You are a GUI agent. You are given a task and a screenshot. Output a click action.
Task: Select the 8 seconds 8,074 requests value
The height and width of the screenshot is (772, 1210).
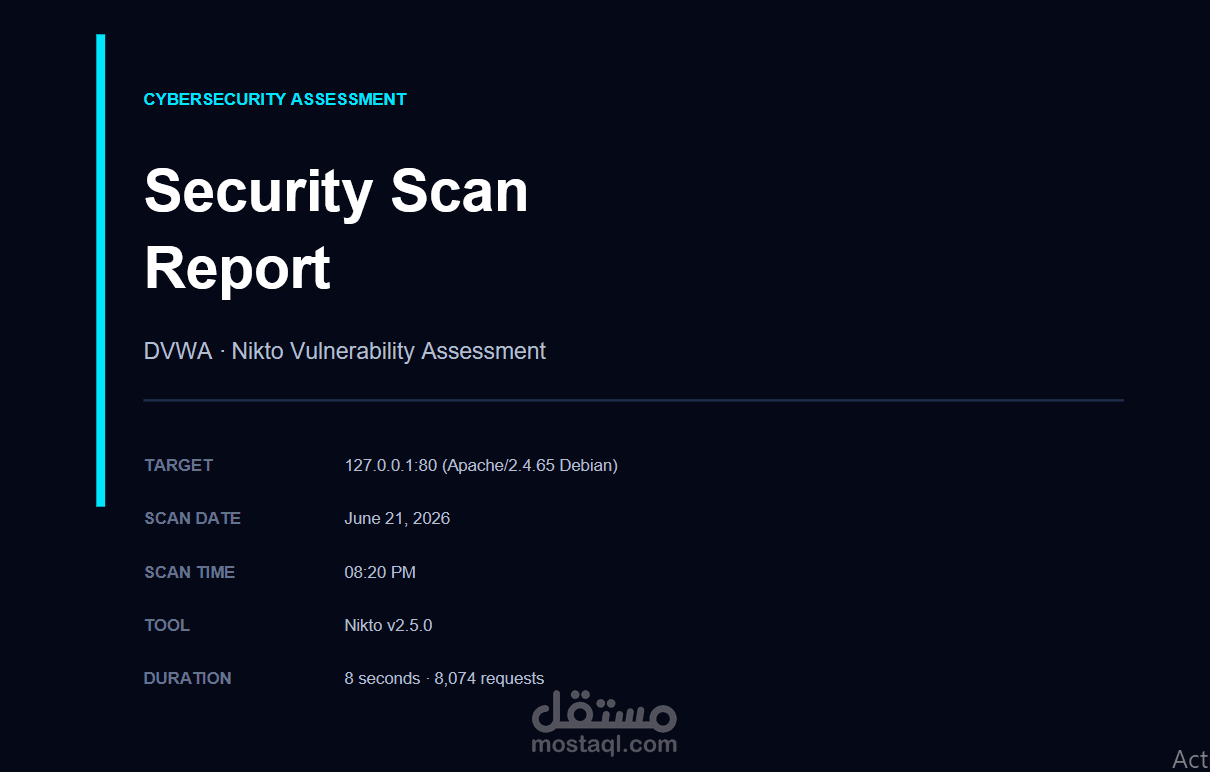pos(444,678)
